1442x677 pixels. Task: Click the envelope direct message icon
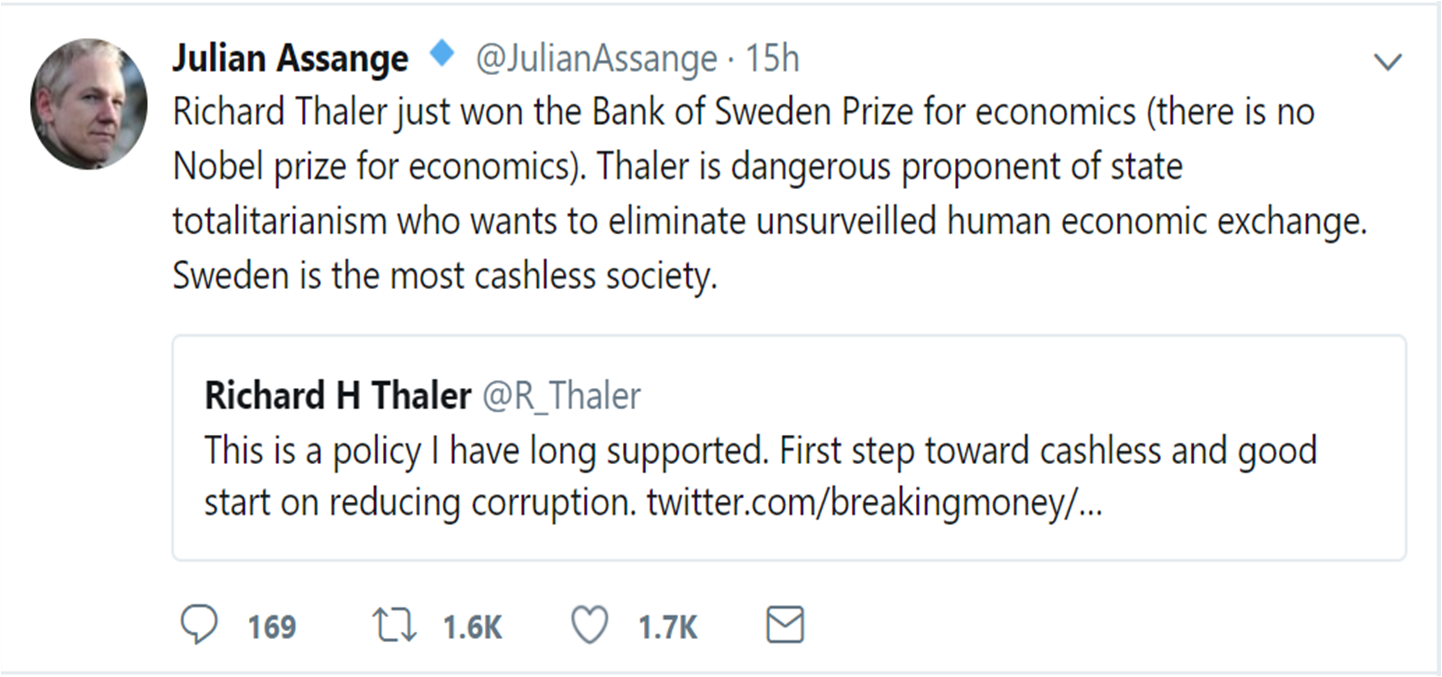[x=785, y=626]
